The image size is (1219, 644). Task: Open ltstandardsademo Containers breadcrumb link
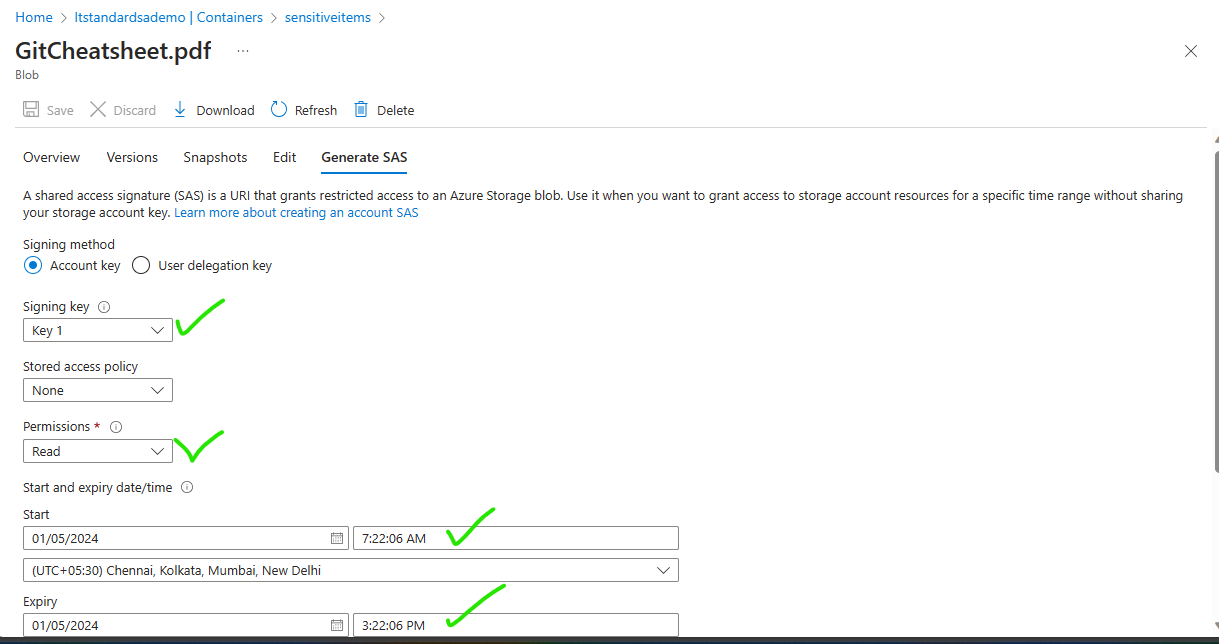(169, 17)
